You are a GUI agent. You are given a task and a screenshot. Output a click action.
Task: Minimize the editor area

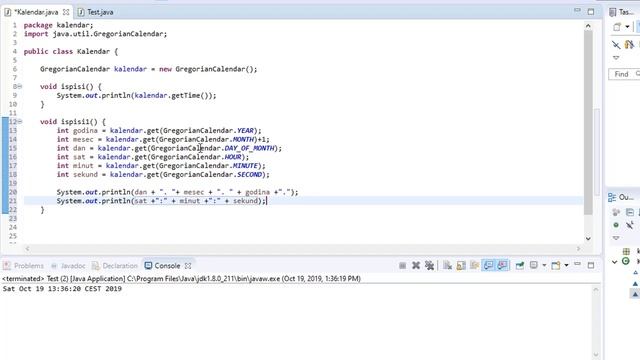point(577,11)
